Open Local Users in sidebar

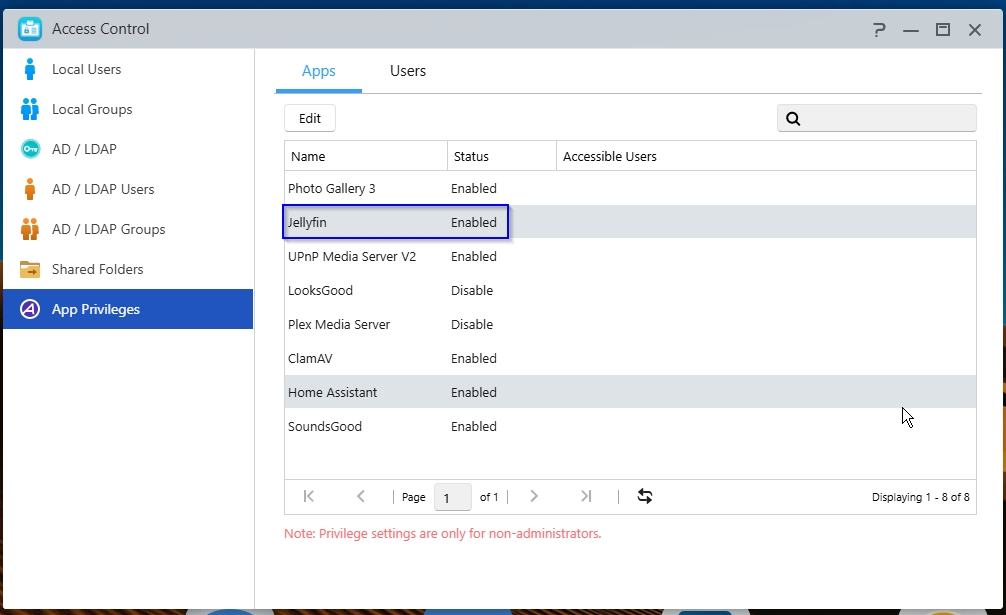86,70
